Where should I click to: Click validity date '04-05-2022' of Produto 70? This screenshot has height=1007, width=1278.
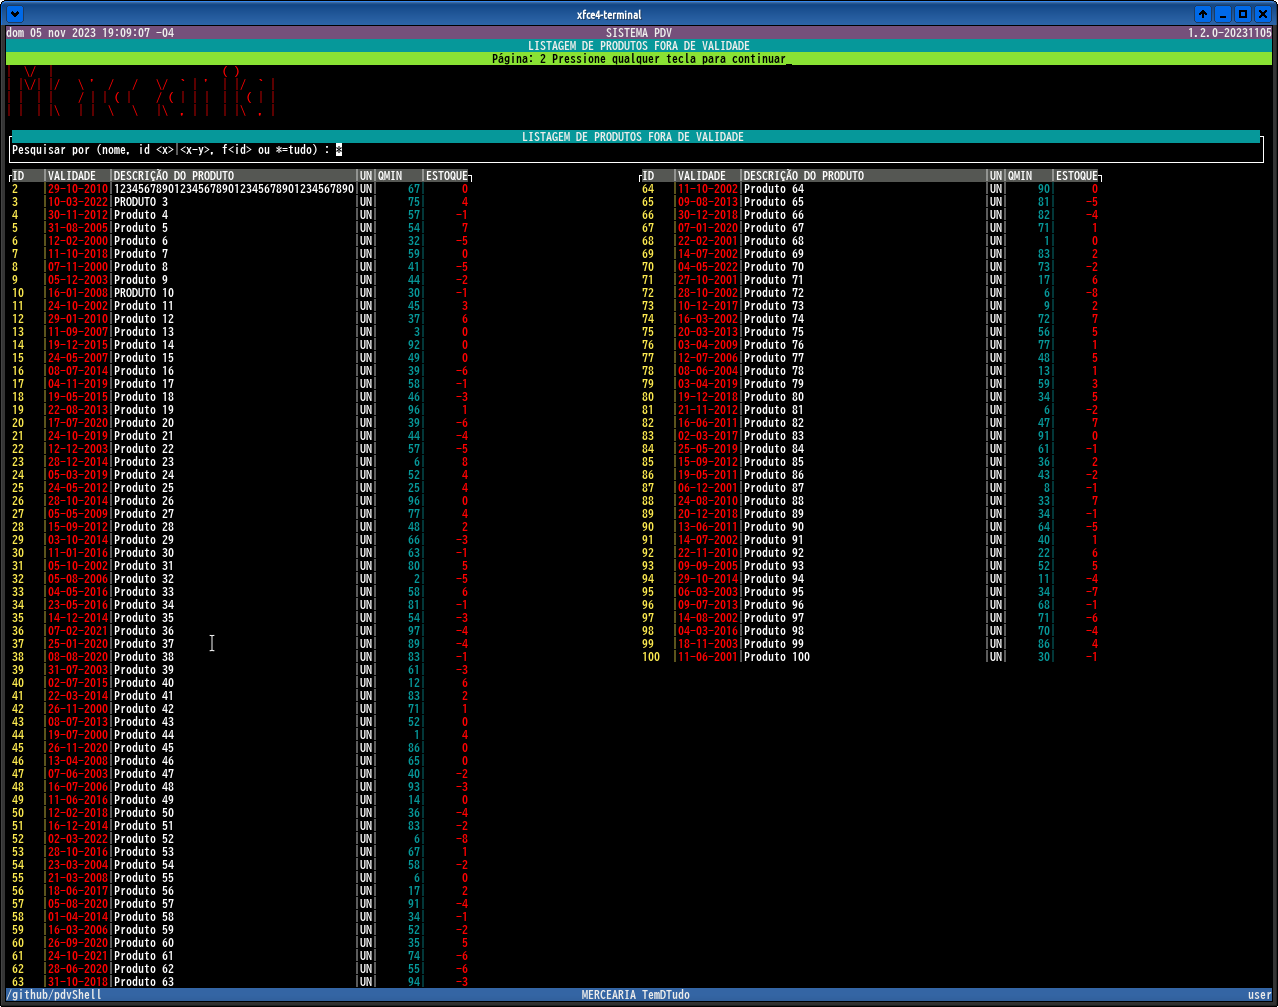pos(708,267)
